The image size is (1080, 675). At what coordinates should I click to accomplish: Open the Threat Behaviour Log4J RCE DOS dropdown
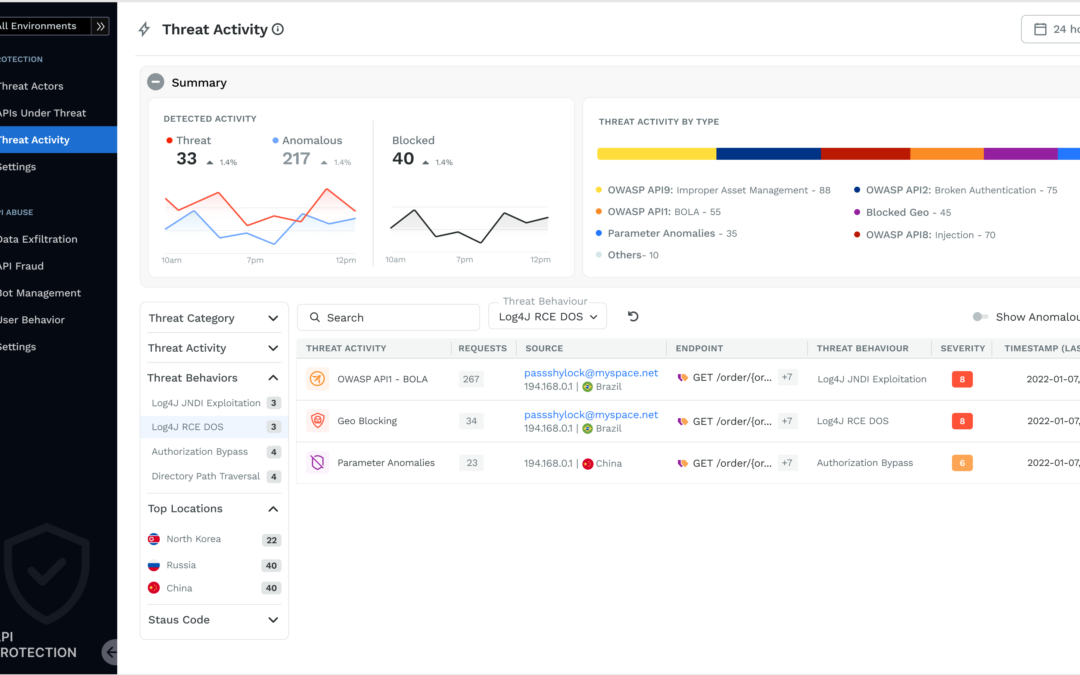tap(547, 317)
